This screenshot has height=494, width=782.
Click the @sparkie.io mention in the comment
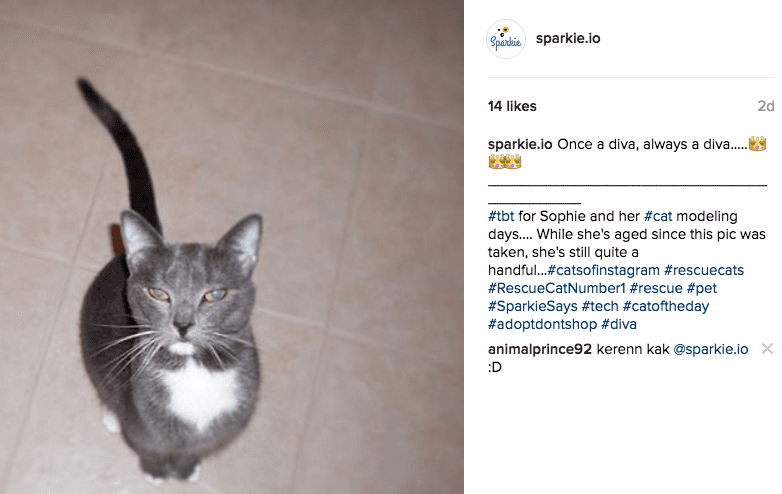pos(711,349)
